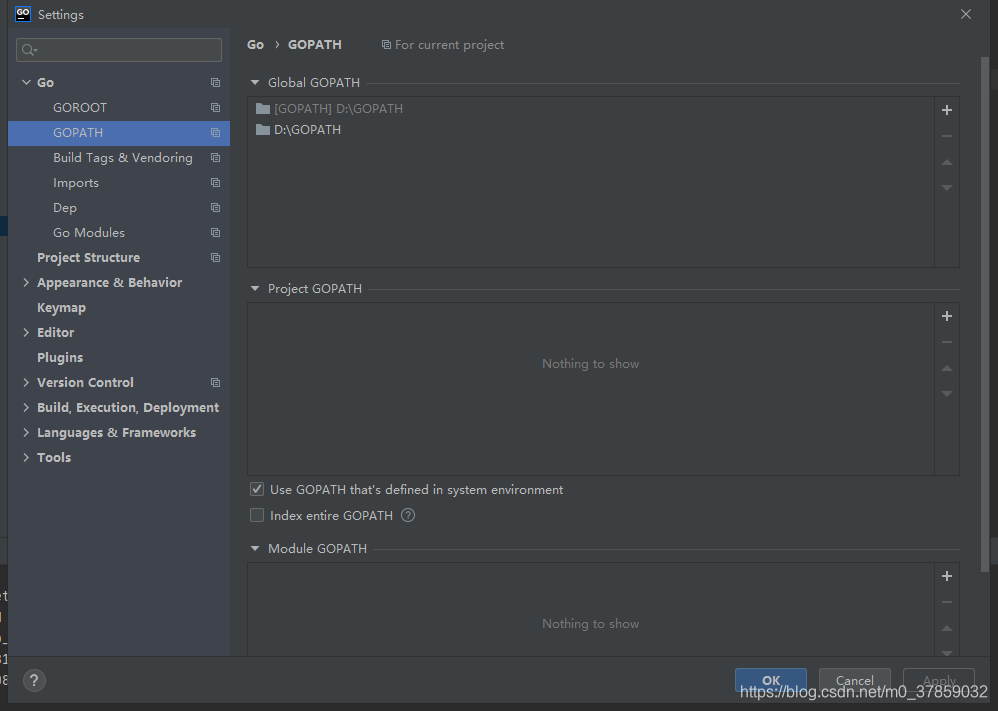Click the project-level icon beside Go Modules
Image resolution: width=998 pixels, height=711 pixels.
215,233
